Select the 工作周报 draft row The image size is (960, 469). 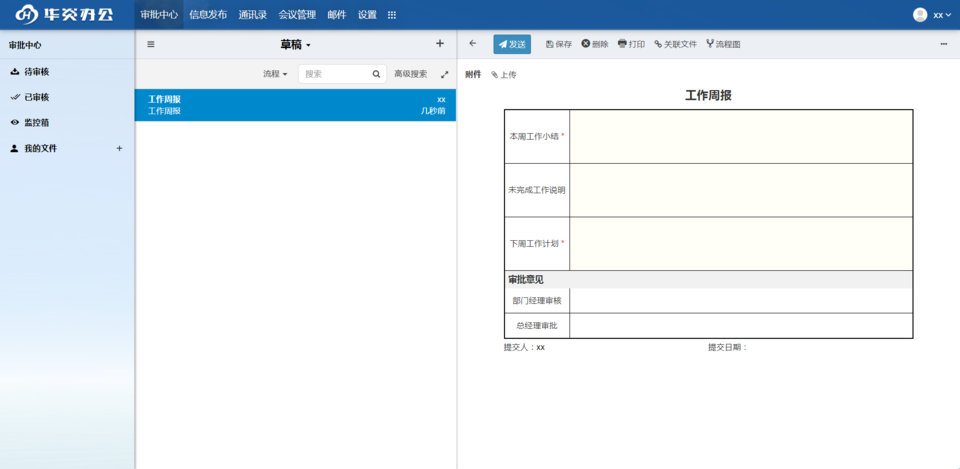[295, 105]
